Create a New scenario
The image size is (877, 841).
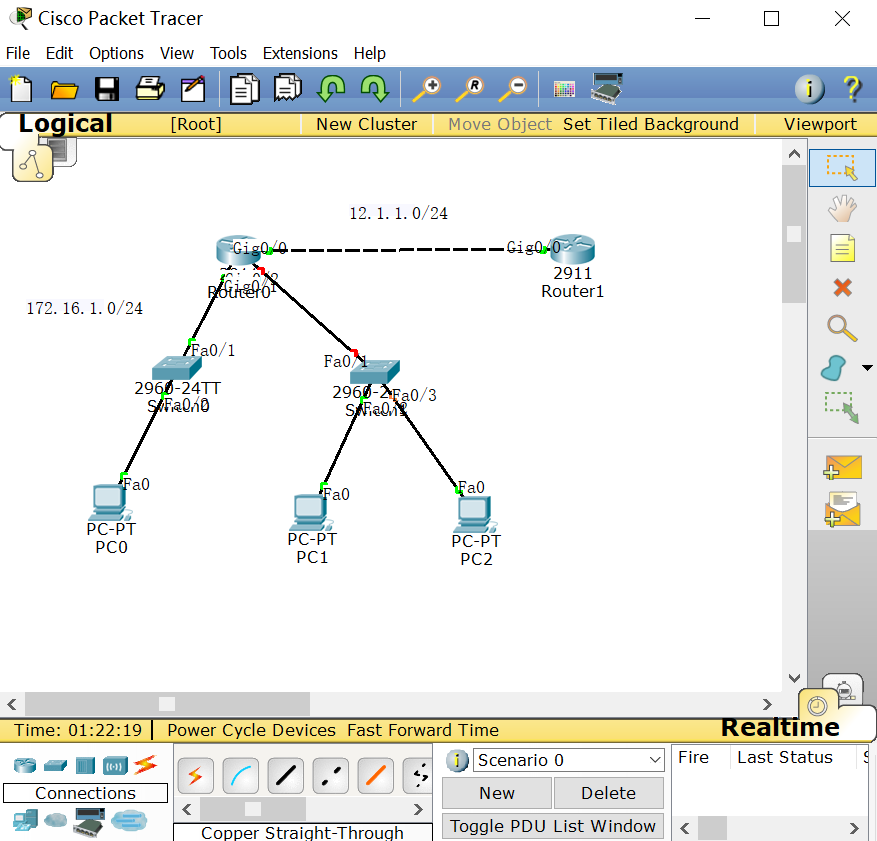[497, 793]
